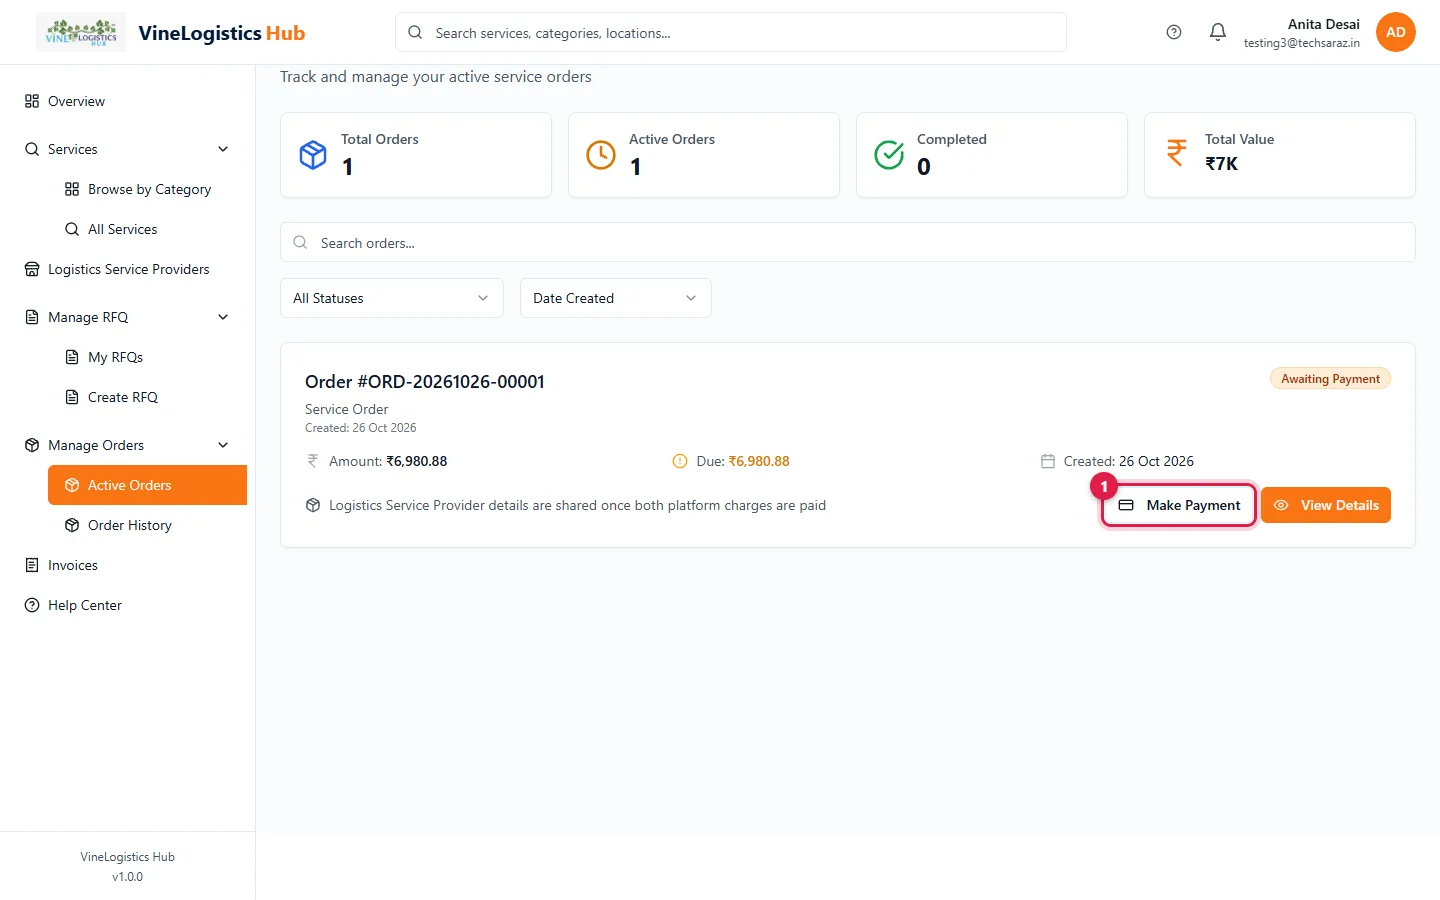Click the rupee icon on Total Value card
This screenshot has width=1440, height=900.
(x=1177, y=152)
